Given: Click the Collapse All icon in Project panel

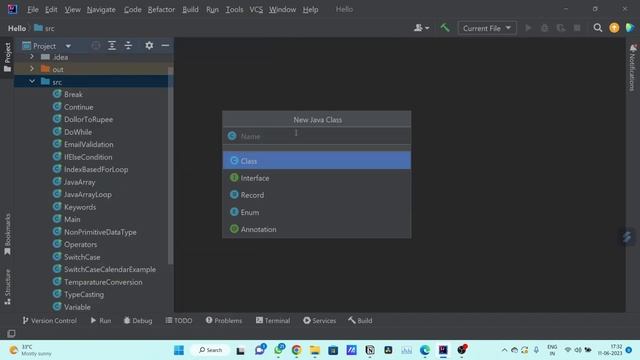Looking at the screenshot, I should 128,46.
